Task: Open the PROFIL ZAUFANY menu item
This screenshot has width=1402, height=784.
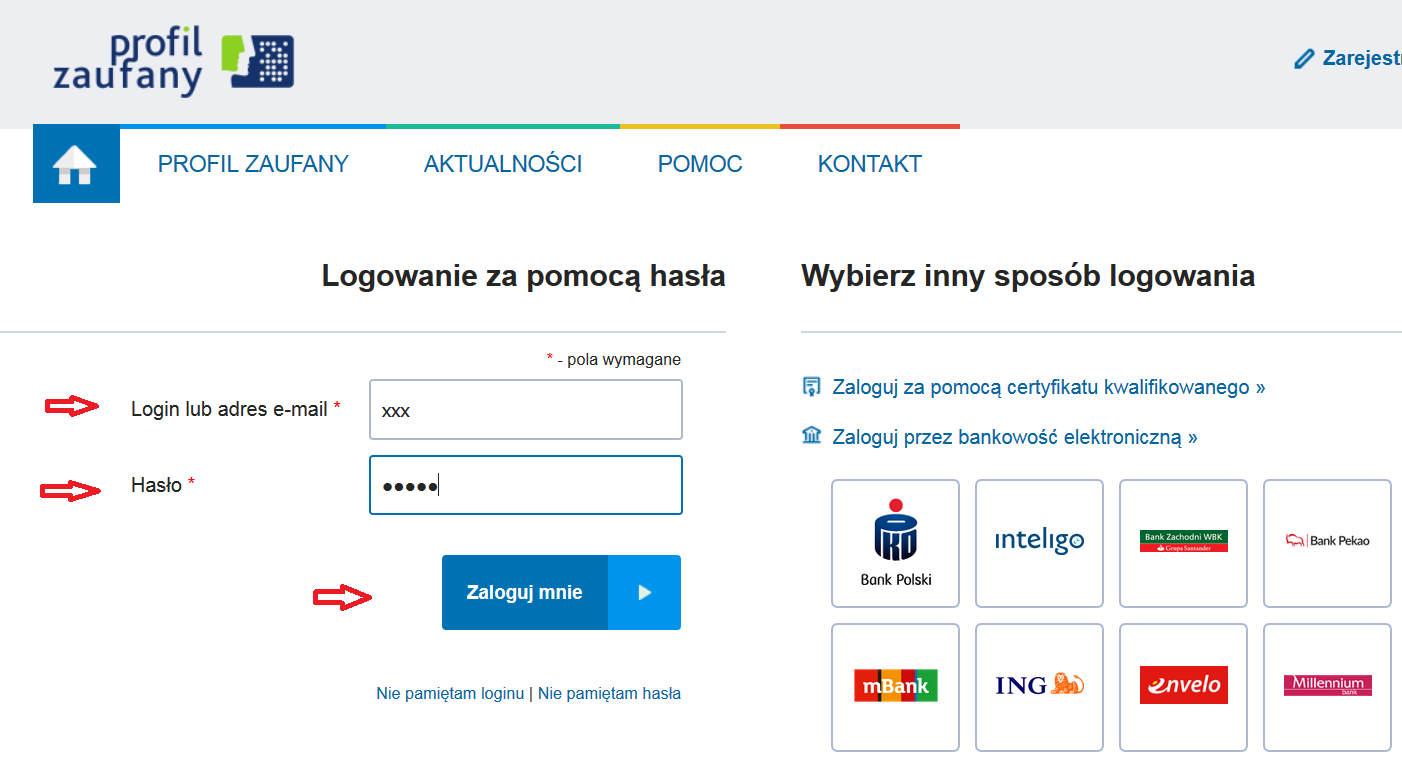Action: 253,164
